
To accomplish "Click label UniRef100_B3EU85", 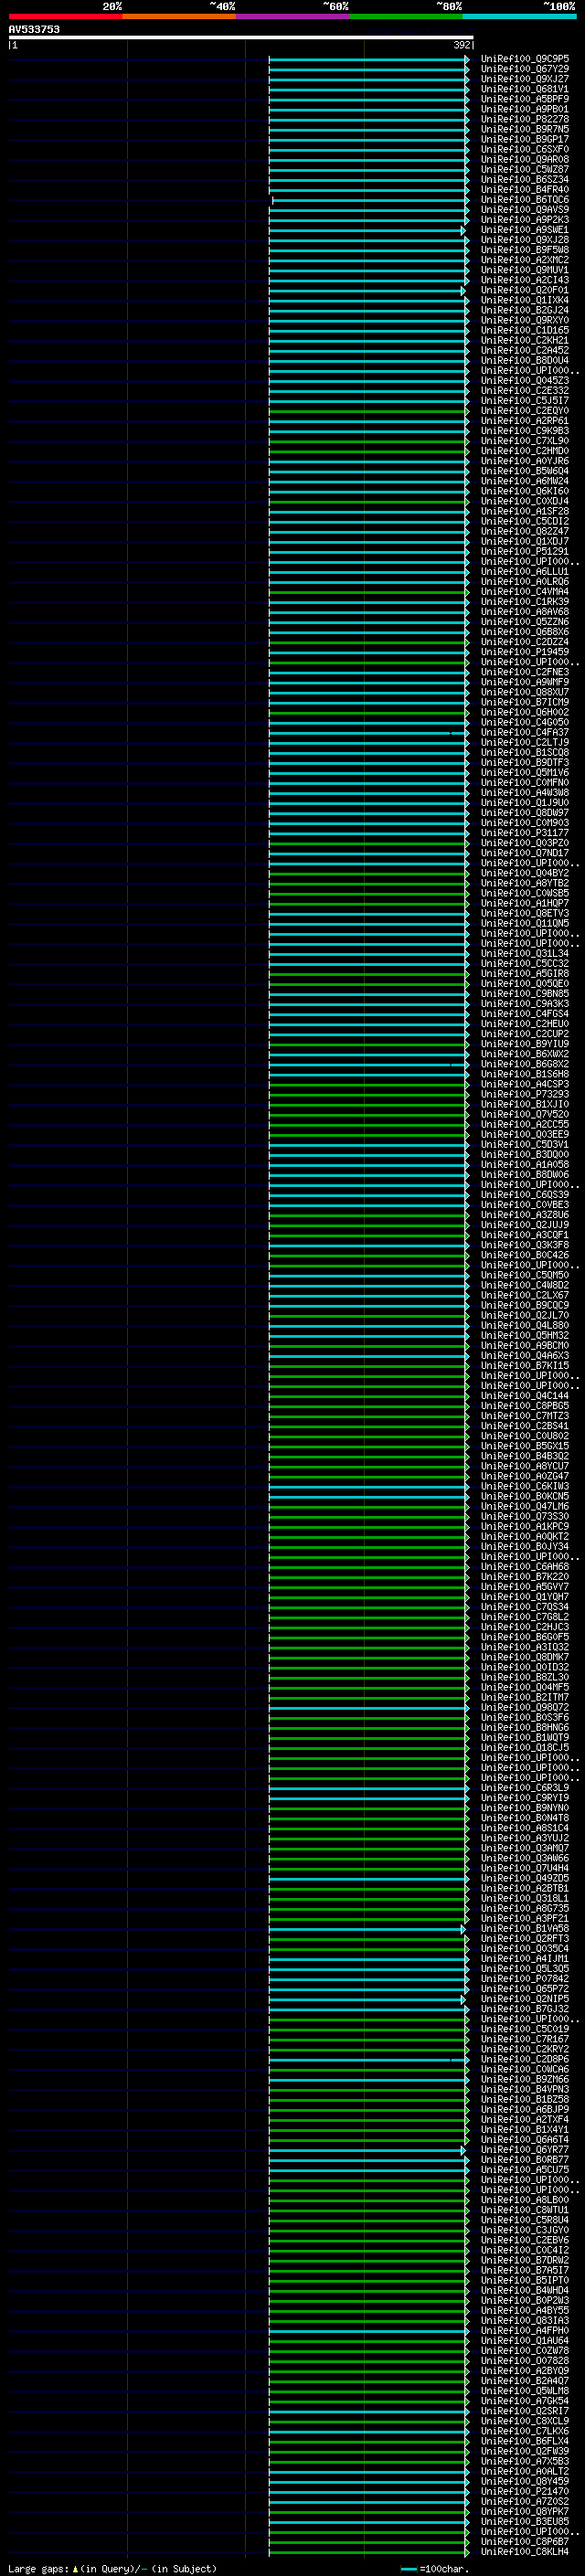I will pyautogui.click(x=525, y=2522).
